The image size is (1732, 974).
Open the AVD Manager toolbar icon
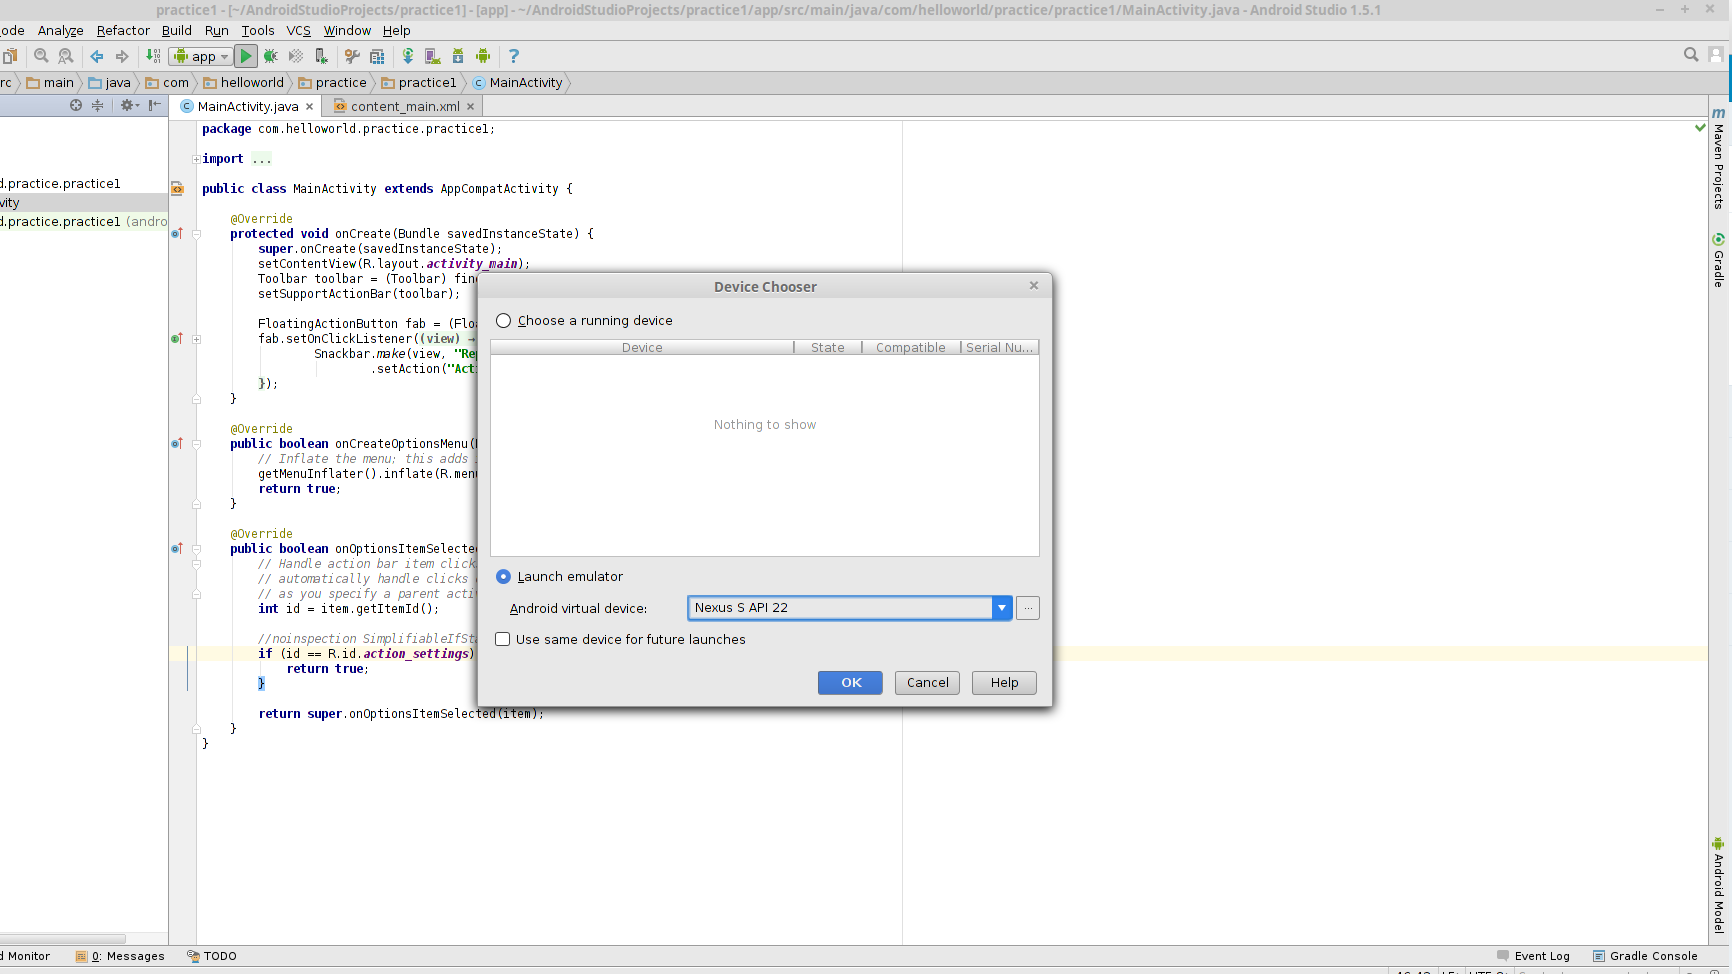(432, 56)
